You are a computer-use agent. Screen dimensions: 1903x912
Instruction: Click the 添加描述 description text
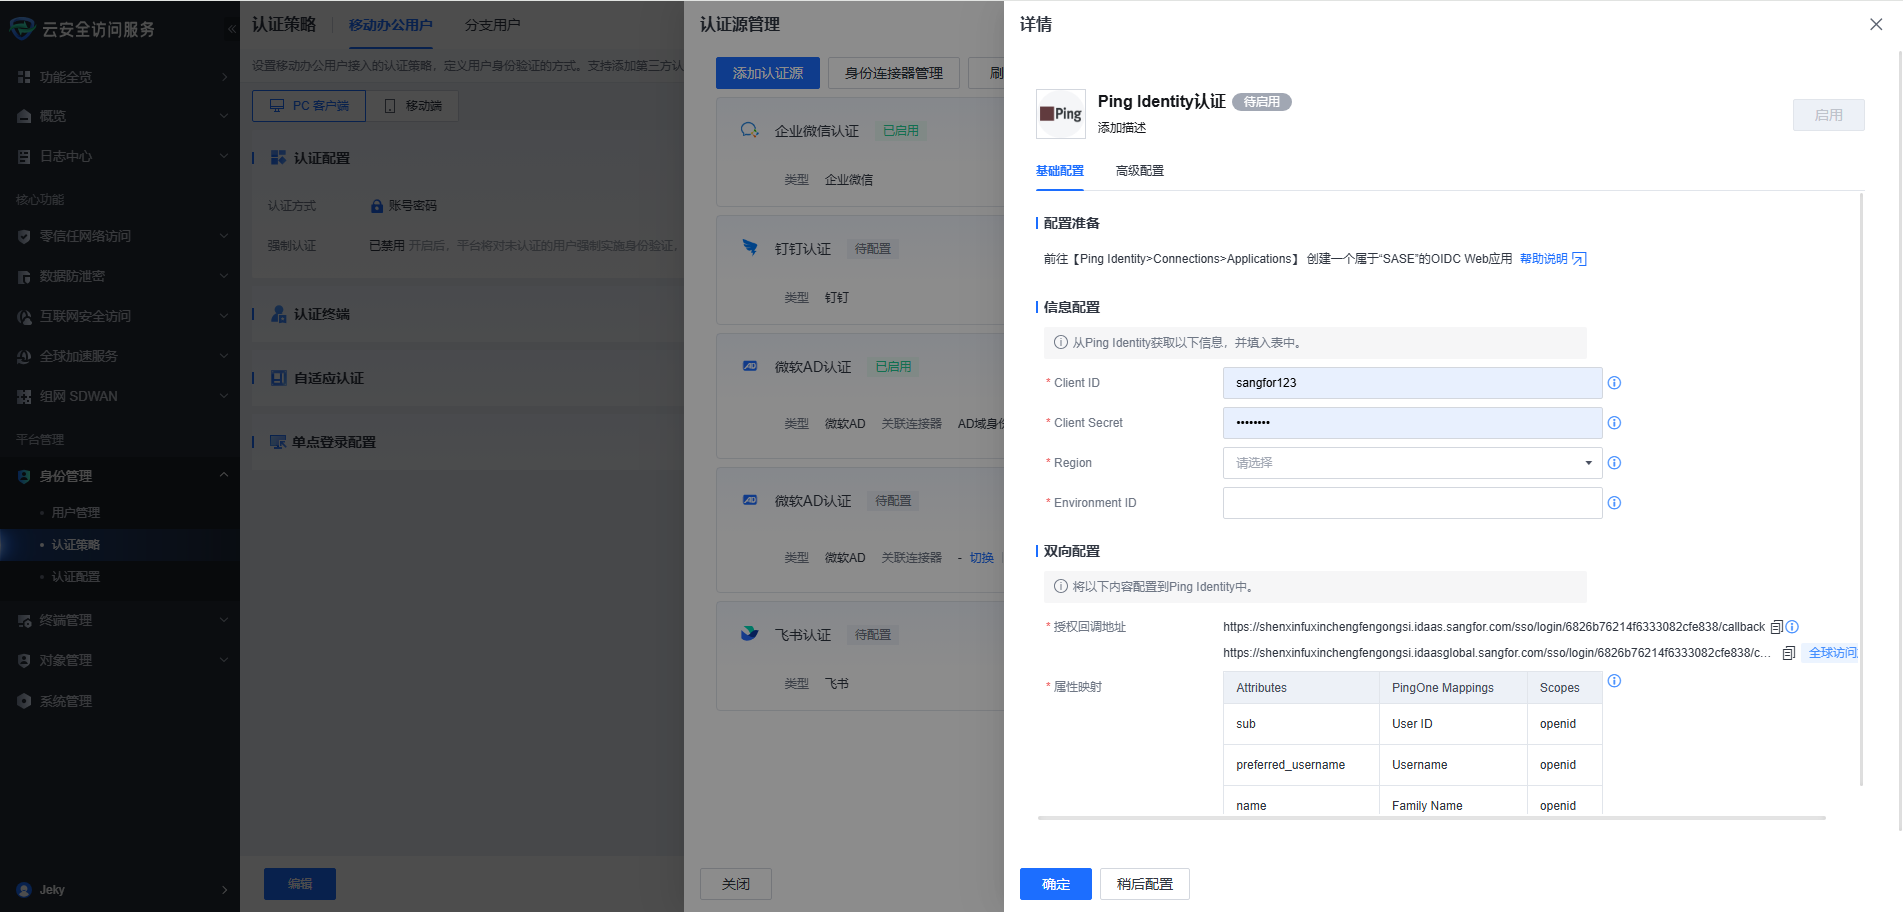click(1122, 128)
